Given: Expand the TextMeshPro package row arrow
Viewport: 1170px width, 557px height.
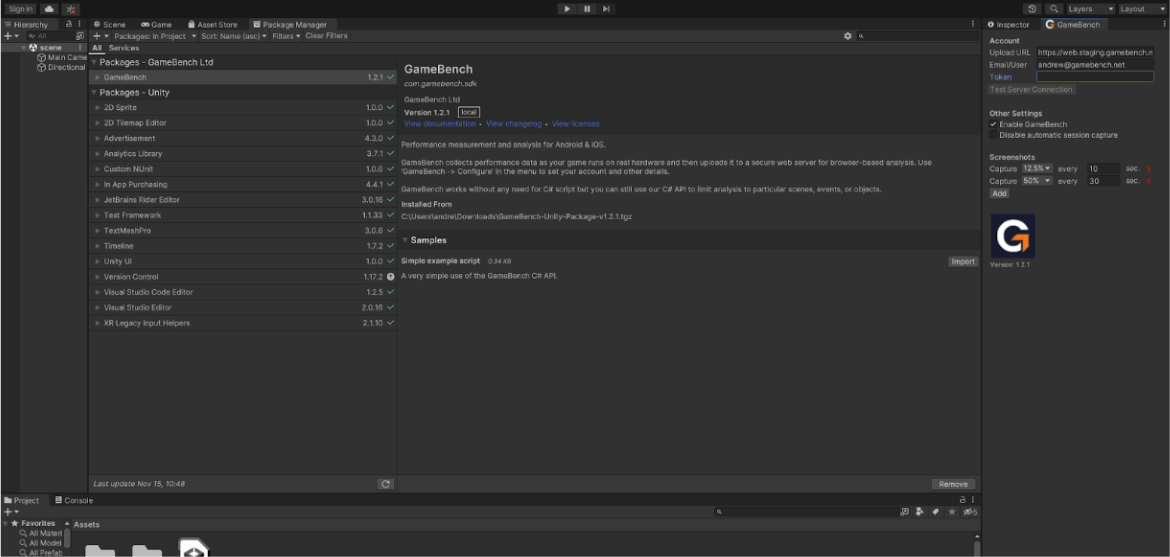Looking at the screenshot, I should (98, 231).
